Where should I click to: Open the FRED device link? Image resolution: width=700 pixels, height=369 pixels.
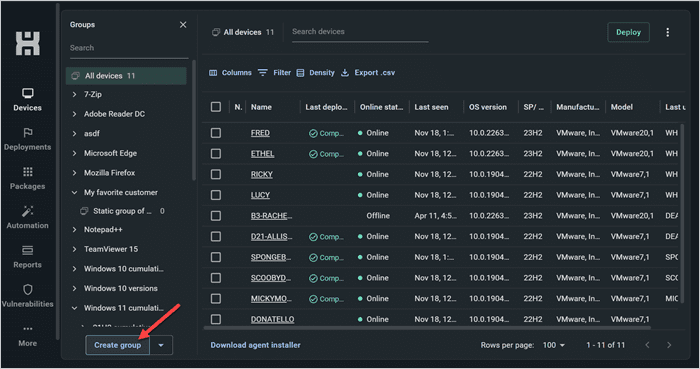[260, 133]
